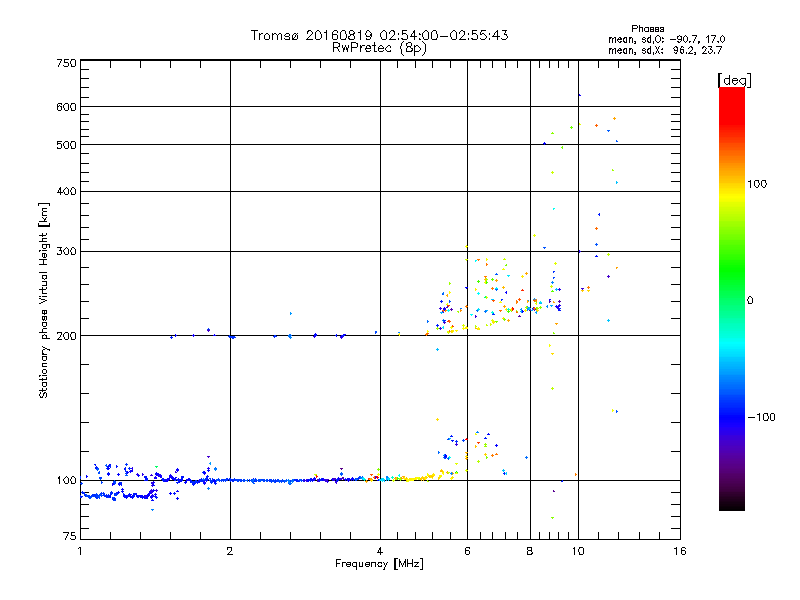Click the '[deg]' colorbar label
This screenshot has height=600, width=800.
(734, 81)
